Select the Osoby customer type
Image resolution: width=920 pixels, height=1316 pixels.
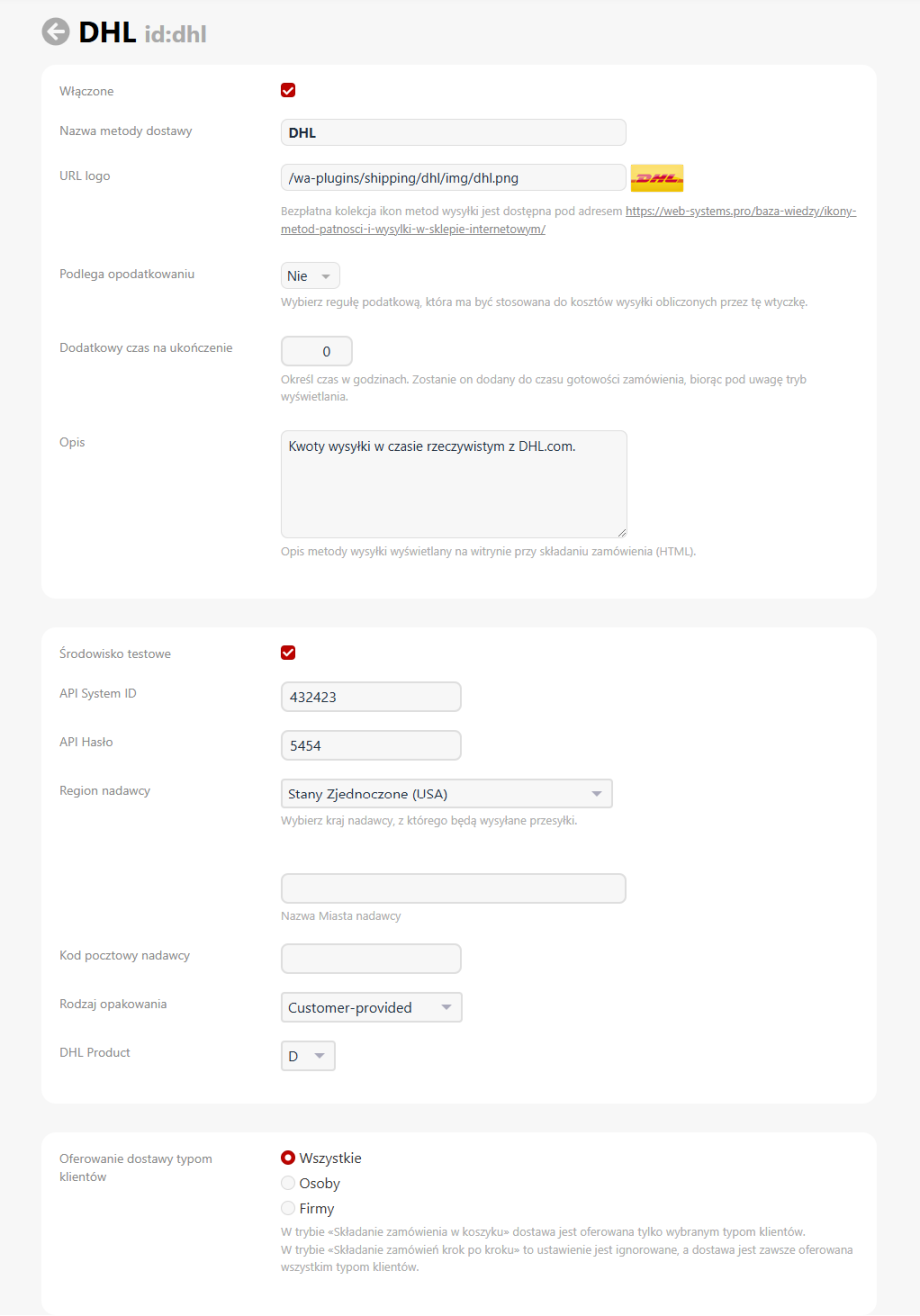[x=288, y=1183]
